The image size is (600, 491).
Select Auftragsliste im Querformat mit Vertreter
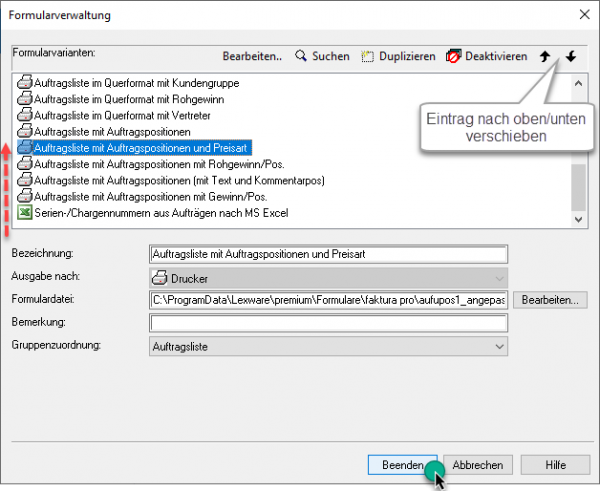122,115
